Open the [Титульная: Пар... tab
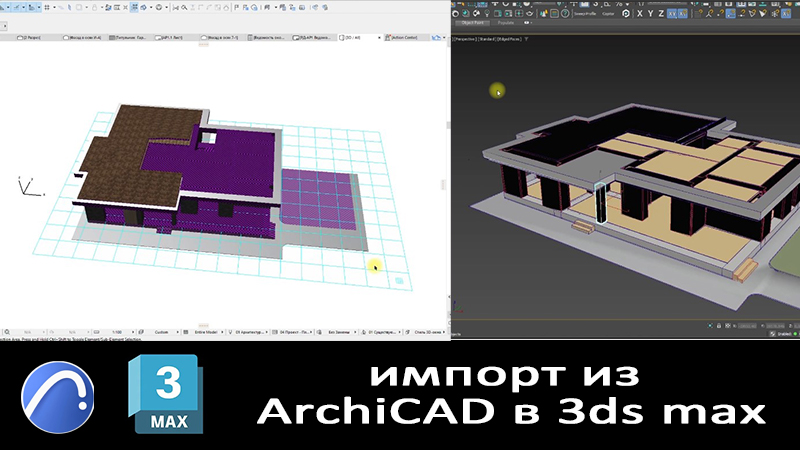 pos(128,37)
